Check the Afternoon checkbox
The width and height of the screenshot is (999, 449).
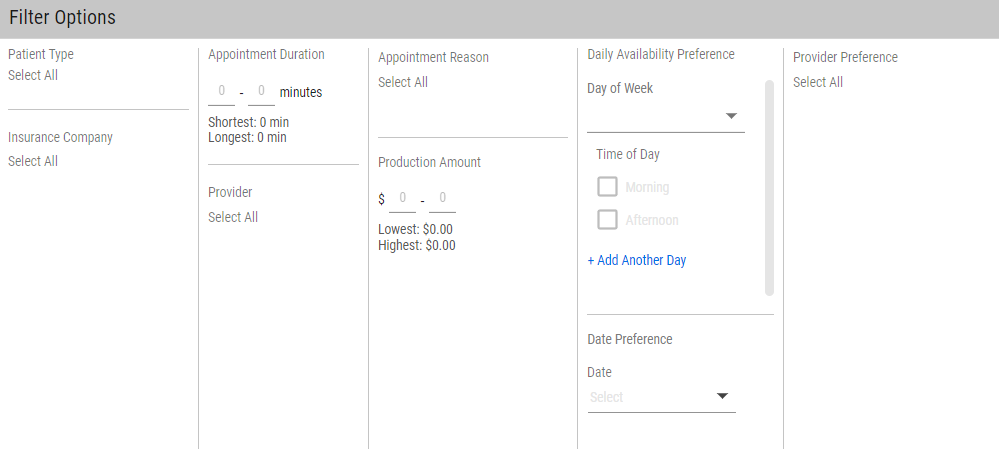(x=607, y=219)
